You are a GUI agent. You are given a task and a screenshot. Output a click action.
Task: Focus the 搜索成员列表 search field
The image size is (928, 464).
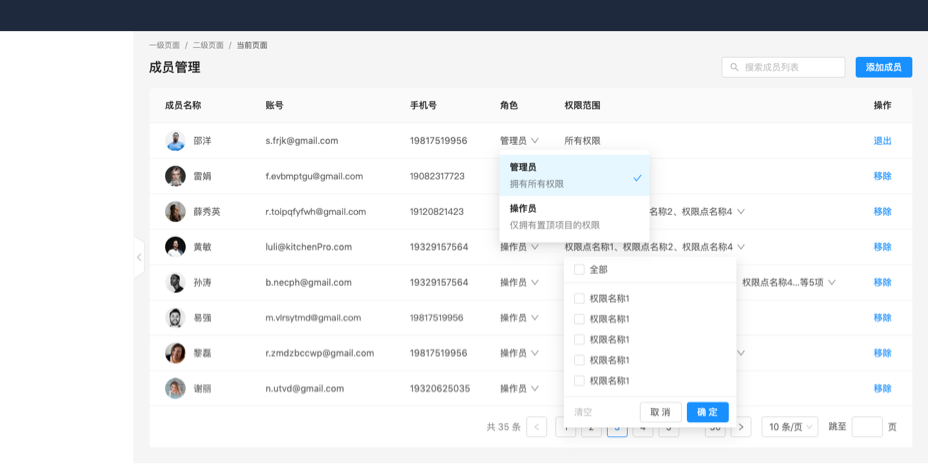point(783,67)
